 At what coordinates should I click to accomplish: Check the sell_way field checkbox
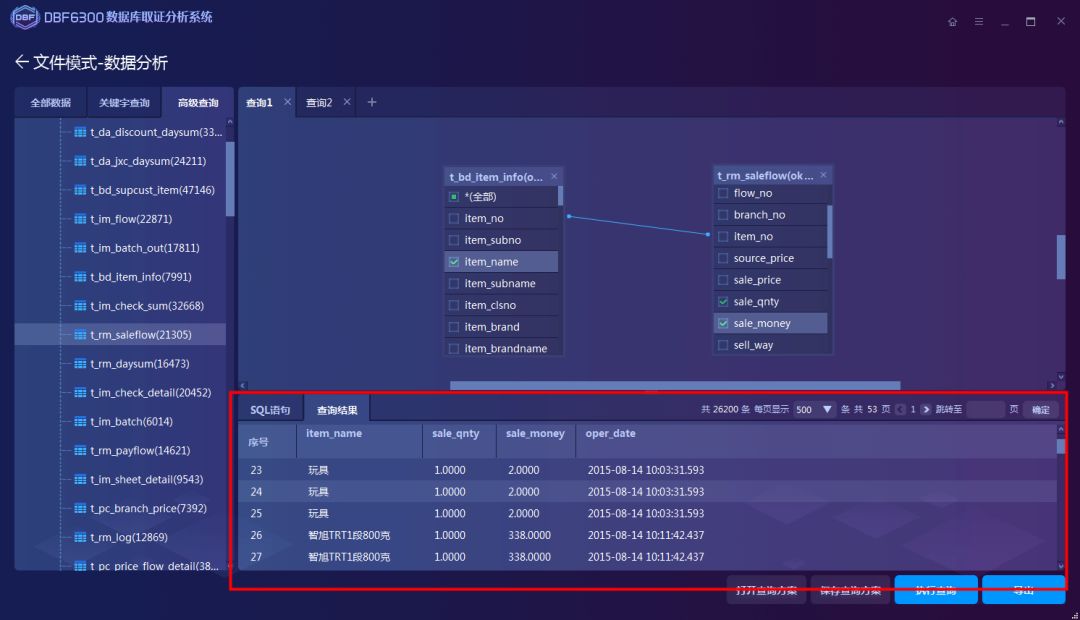point(723,345)
